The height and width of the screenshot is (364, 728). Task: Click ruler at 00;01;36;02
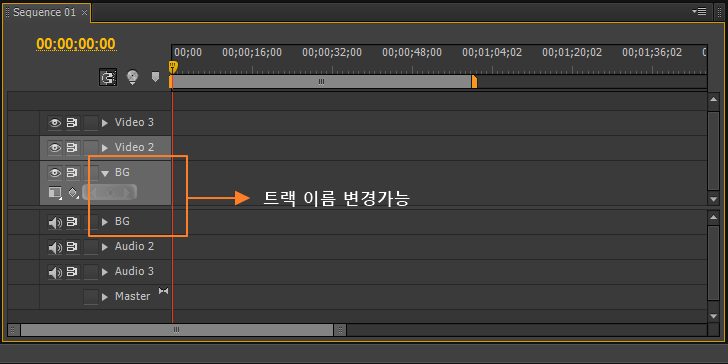point(652,52)
